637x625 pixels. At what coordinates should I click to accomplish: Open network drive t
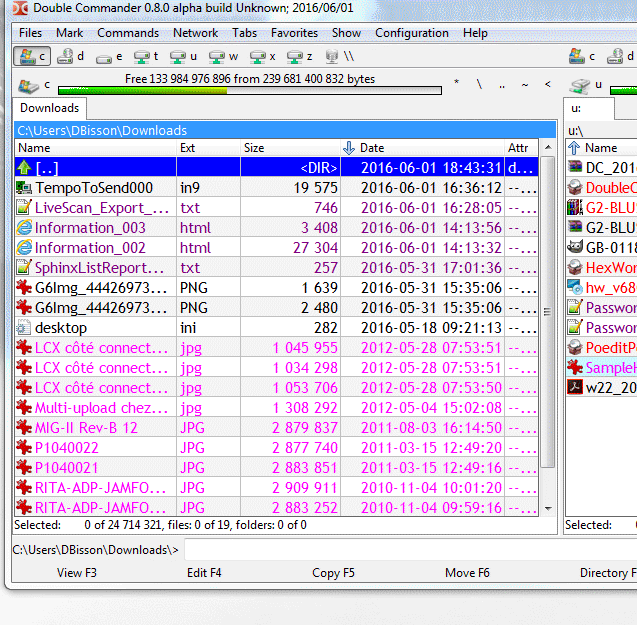[x=146, y=56]
